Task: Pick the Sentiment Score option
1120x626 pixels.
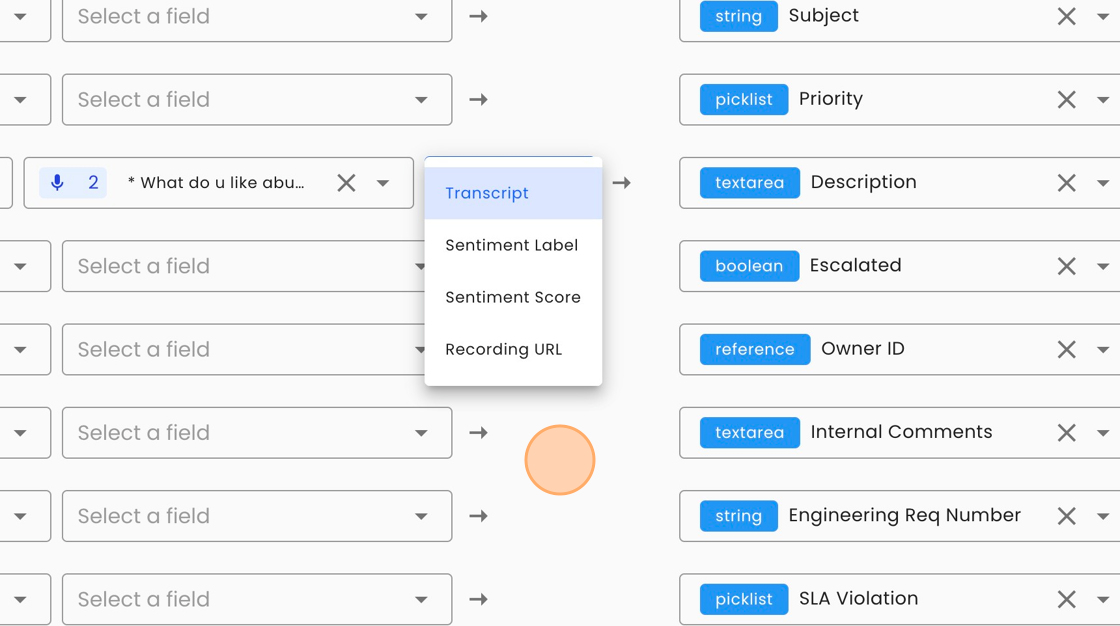Action: point(513,297)
